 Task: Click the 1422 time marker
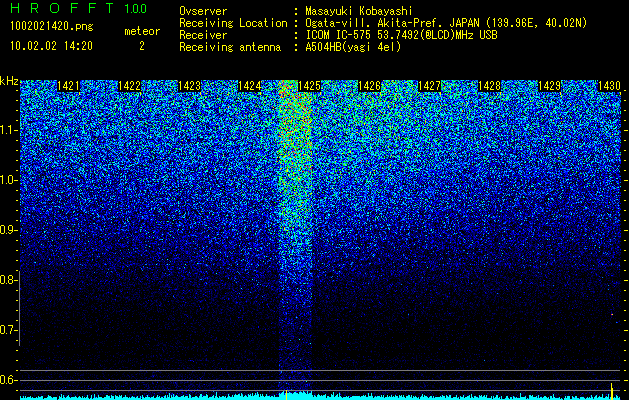tap(129, 86)
